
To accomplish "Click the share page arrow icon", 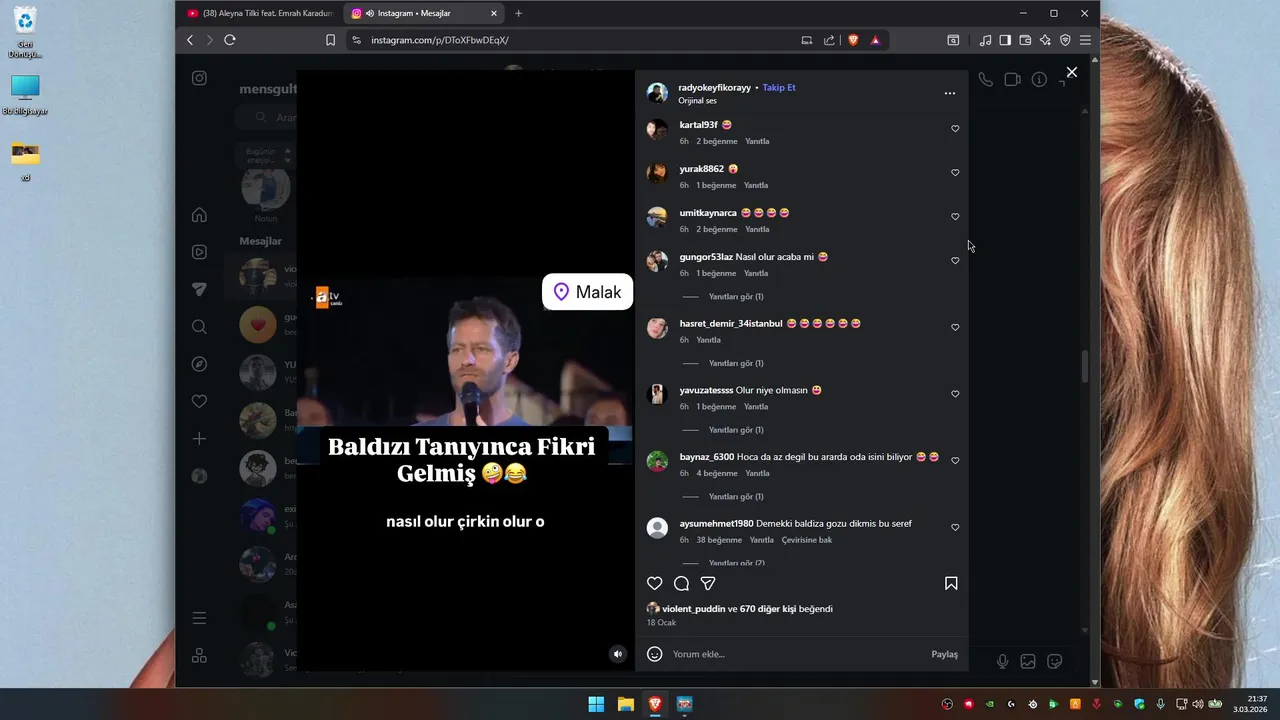I will pyautogui.click(x=829, y=40).
